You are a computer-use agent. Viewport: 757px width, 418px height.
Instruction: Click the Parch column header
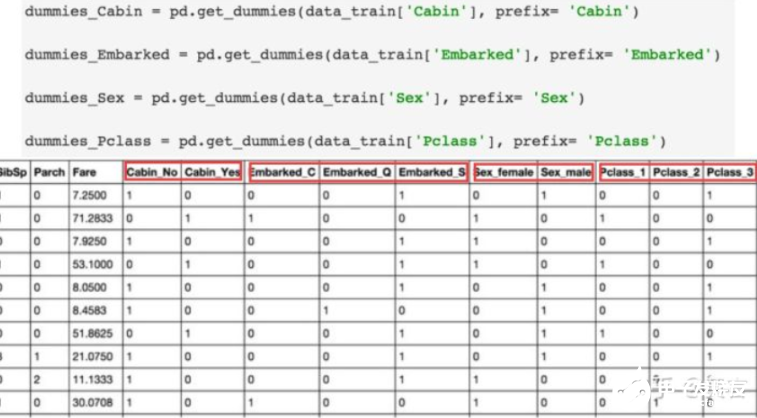49,172
